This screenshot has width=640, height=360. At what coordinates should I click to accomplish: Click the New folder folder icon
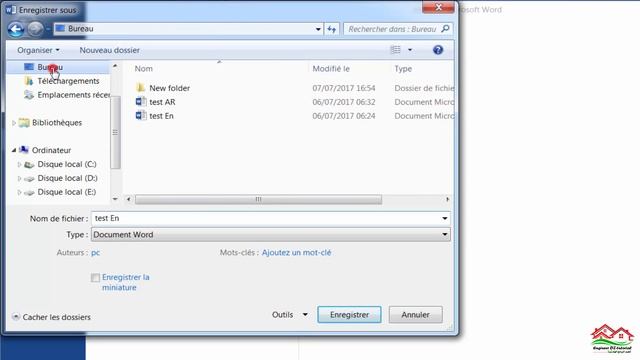[x=141, y=88]
